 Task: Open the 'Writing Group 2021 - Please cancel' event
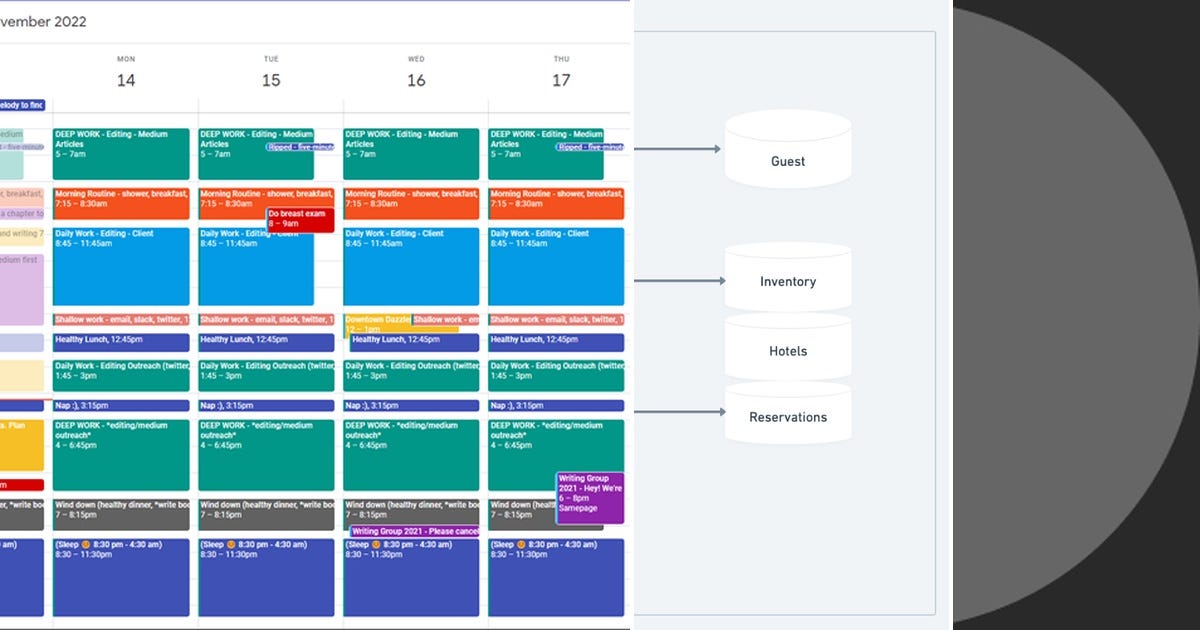[413, 530]
